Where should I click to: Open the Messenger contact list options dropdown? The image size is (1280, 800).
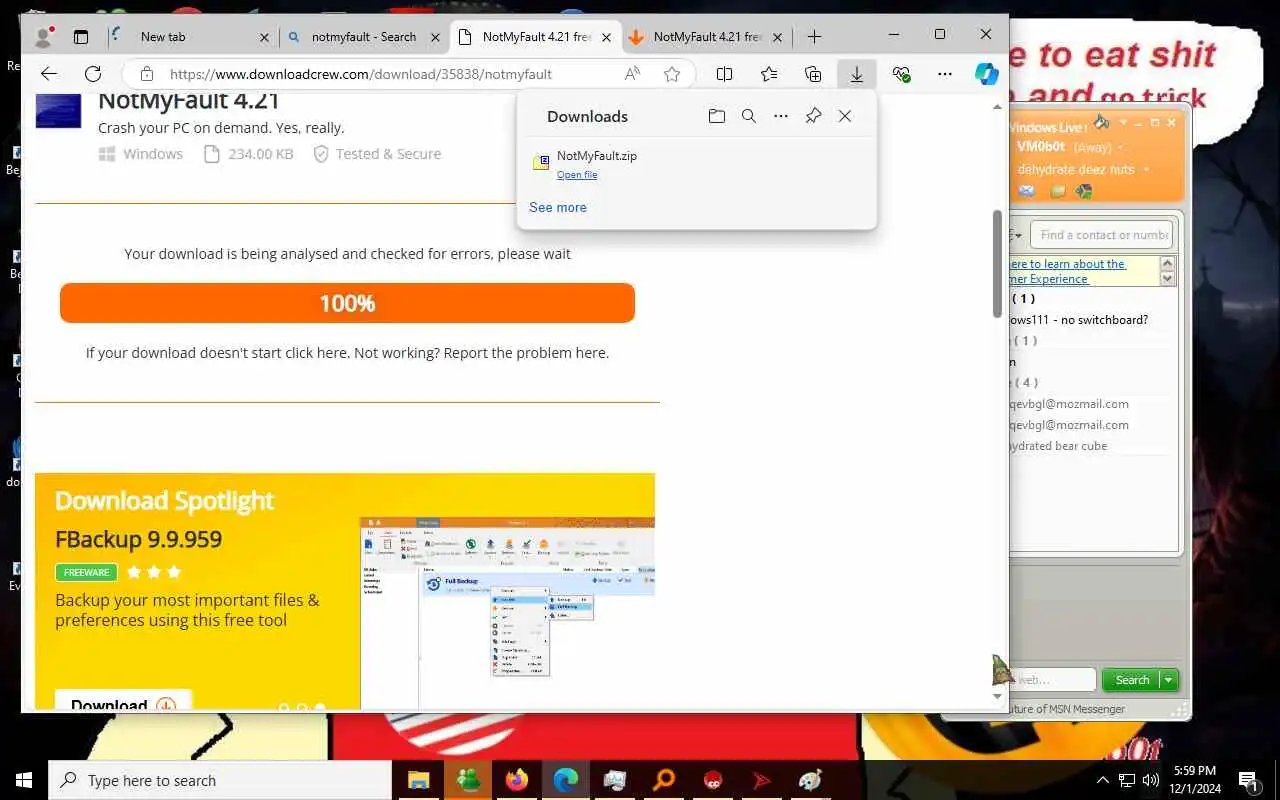1016,235
